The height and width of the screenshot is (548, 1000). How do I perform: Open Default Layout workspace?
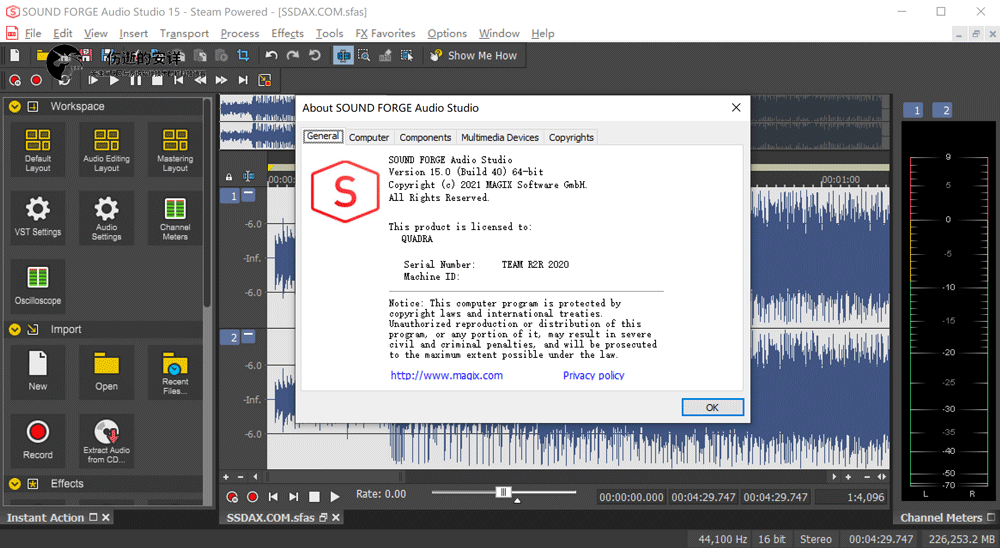(x=38, y=150)
